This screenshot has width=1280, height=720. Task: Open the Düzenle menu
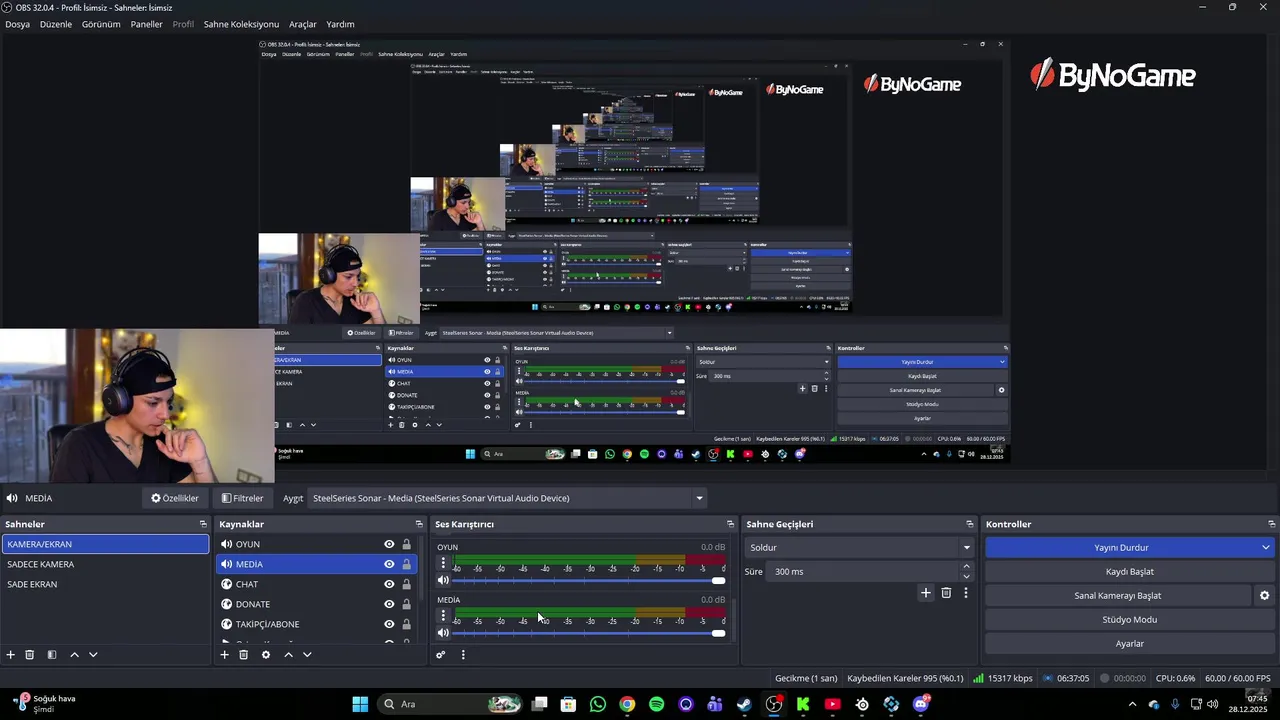(x=56, y=24)
